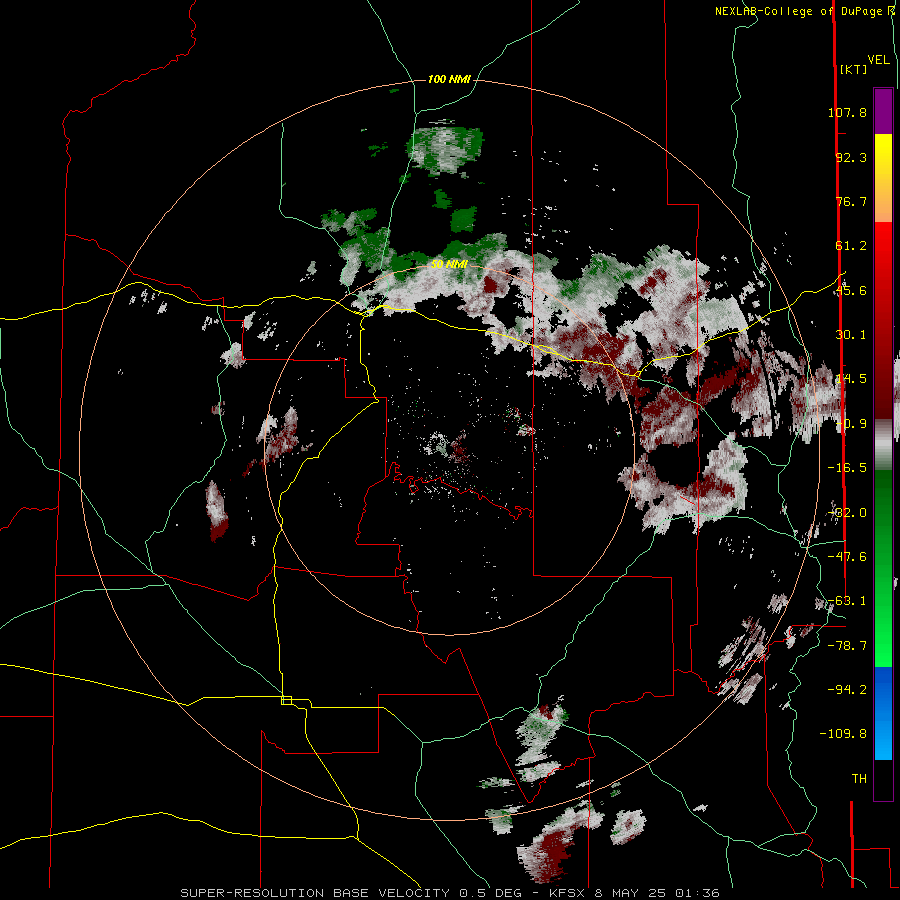The width and height of the screenshot is (900, 900).
Task: Pick the yellow-orange segment of the color bar
Action: [x=883, y=178]
